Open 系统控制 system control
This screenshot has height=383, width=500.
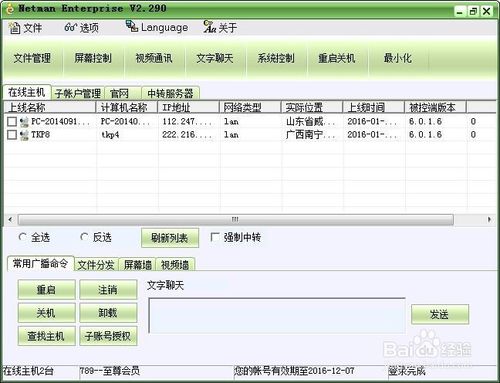tap(276, 58)
